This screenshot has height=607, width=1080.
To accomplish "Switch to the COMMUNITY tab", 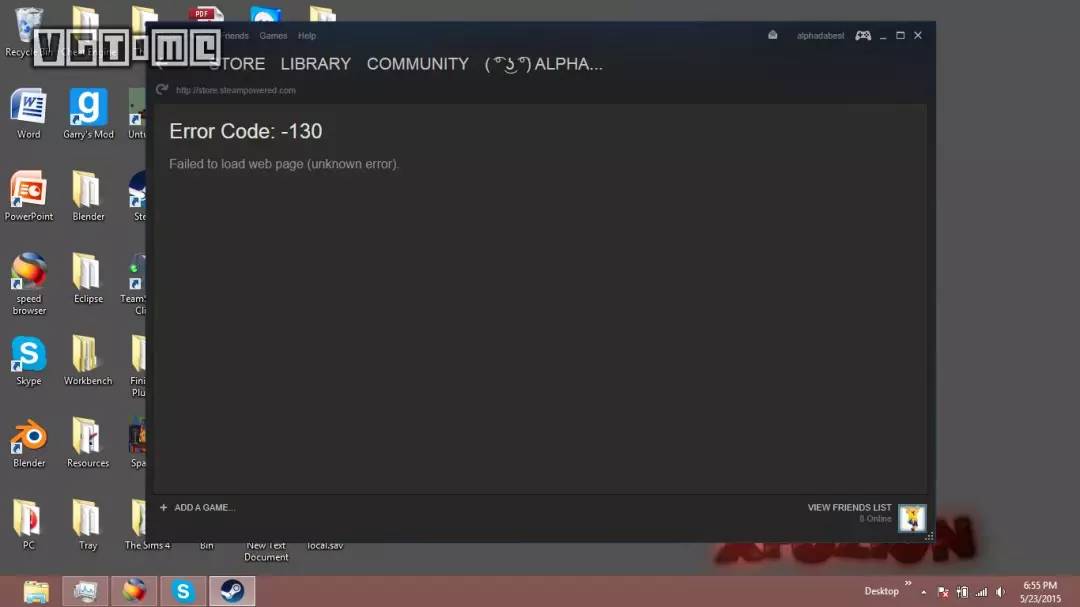I will pyautogui.click(x=417, y=64).
